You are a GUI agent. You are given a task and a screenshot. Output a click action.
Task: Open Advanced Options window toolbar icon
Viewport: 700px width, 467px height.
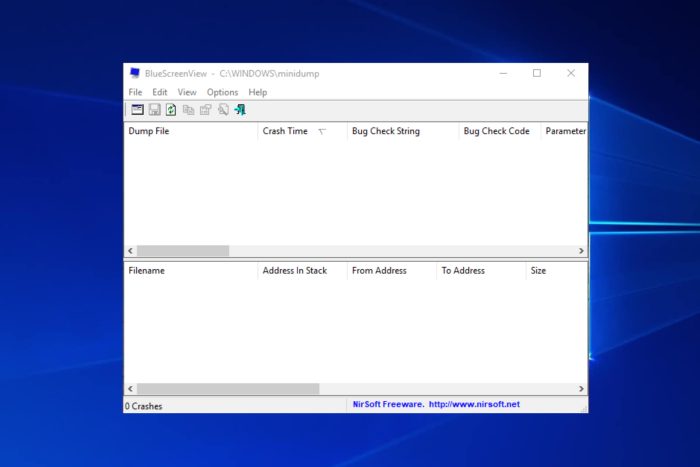pyautogui.click(x=138, y=110)
